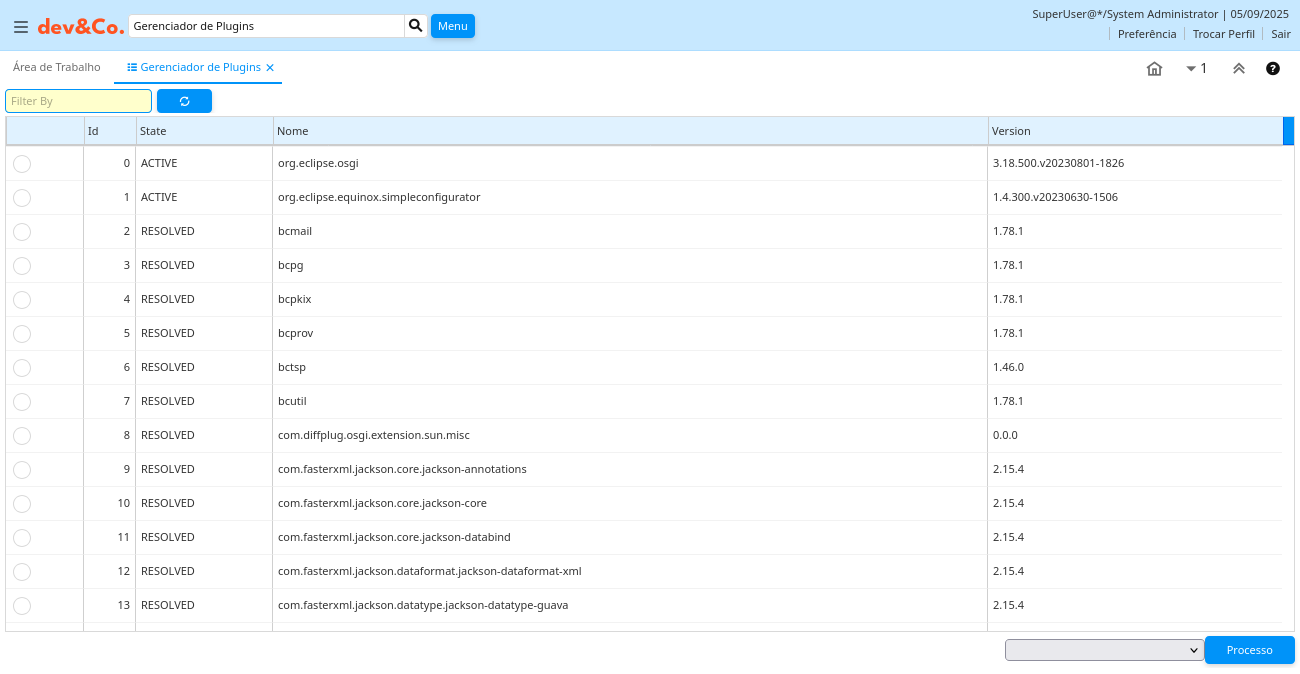Click the org.eclipse.equinox.simpleconfigurator cell

pyautogui.click(x=630, y=197)
